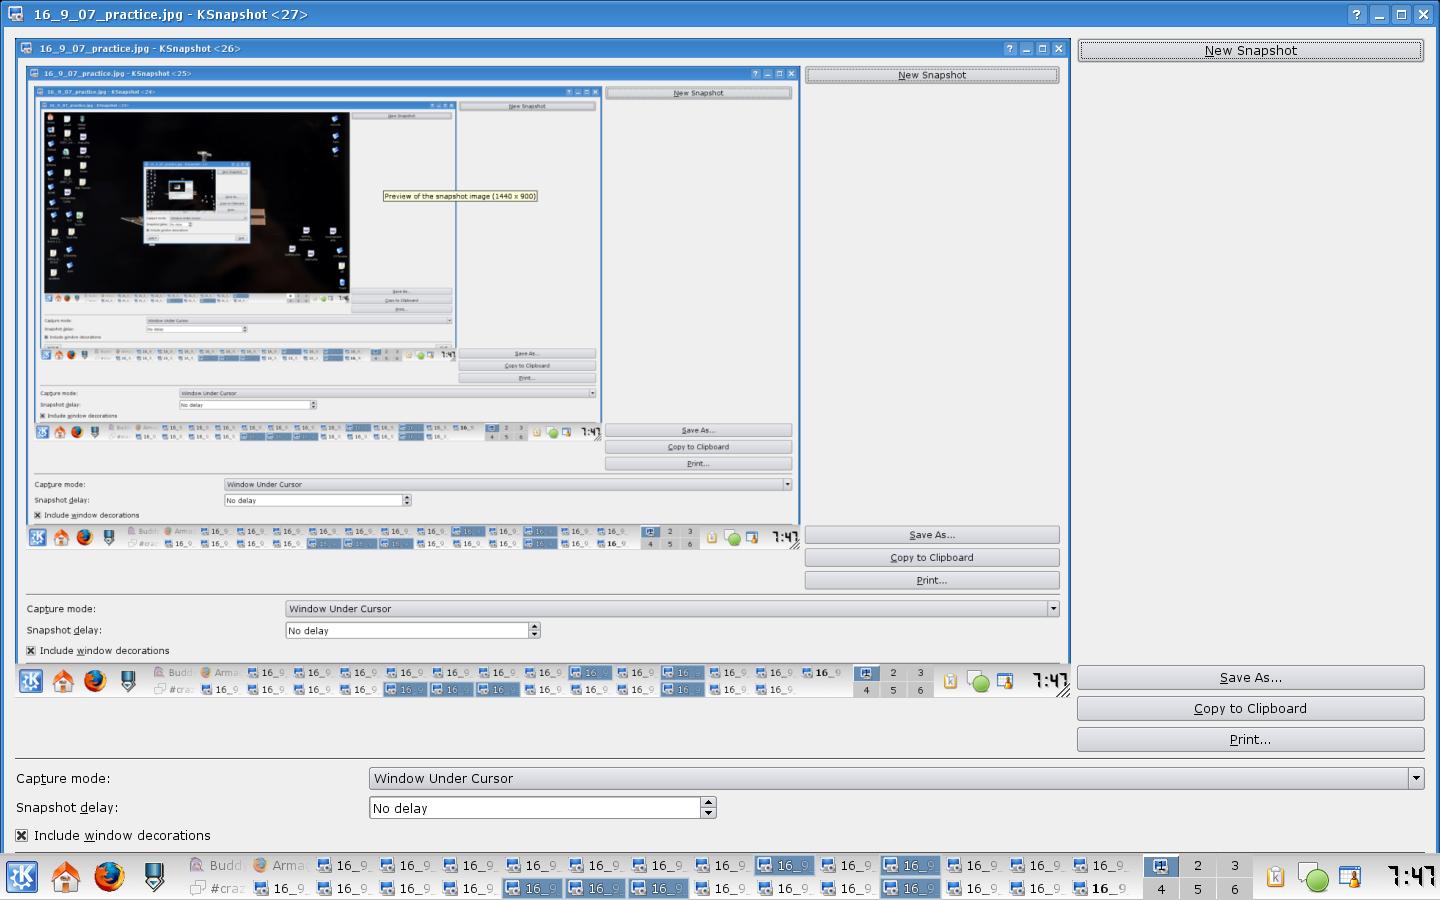Click the green chat bubble tray icon
Image resolution: width=1440 pixels, height=900 pixels.
(x=1313, y=877)
